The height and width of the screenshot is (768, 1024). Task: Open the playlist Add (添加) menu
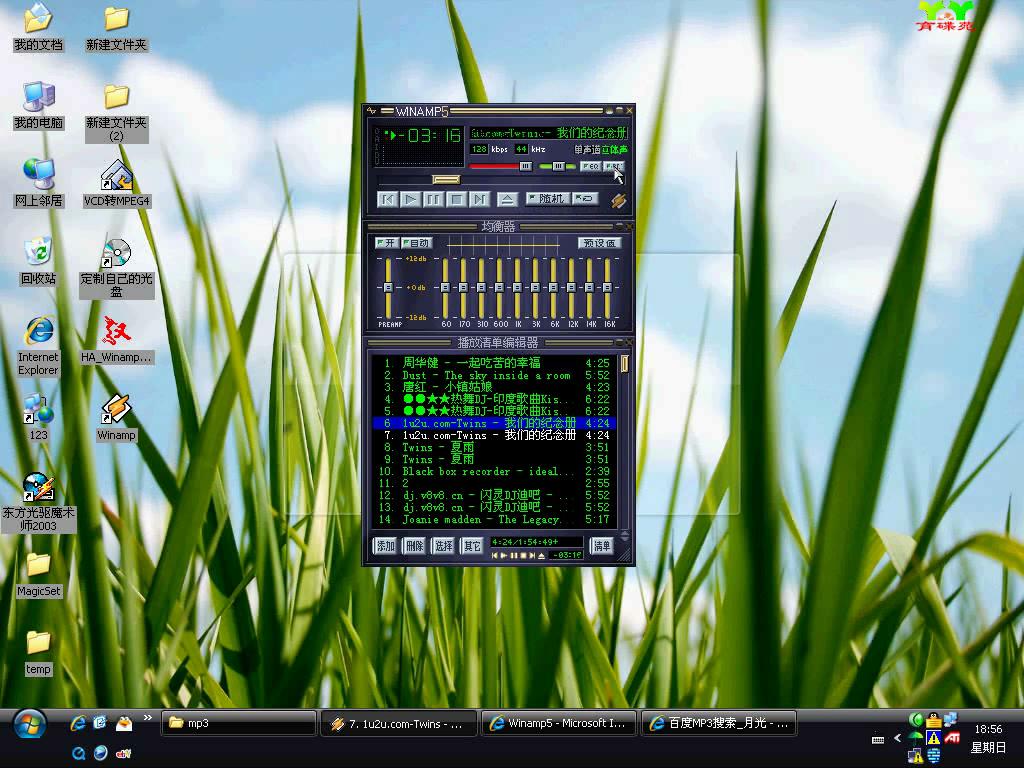[x=385, y=546]
